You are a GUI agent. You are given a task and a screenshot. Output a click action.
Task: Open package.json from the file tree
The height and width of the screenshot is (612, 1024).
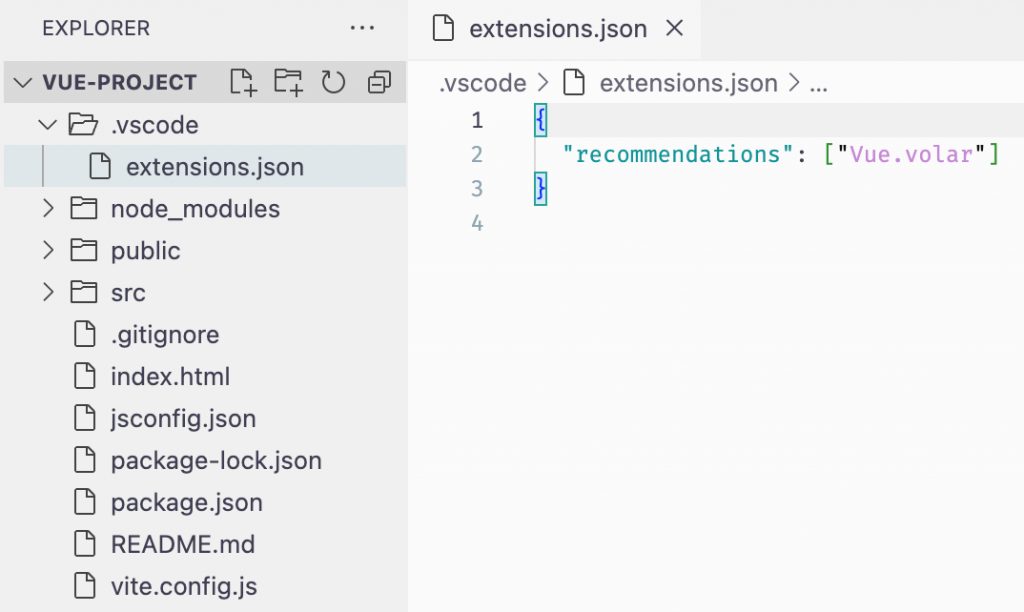pos(186,503)
